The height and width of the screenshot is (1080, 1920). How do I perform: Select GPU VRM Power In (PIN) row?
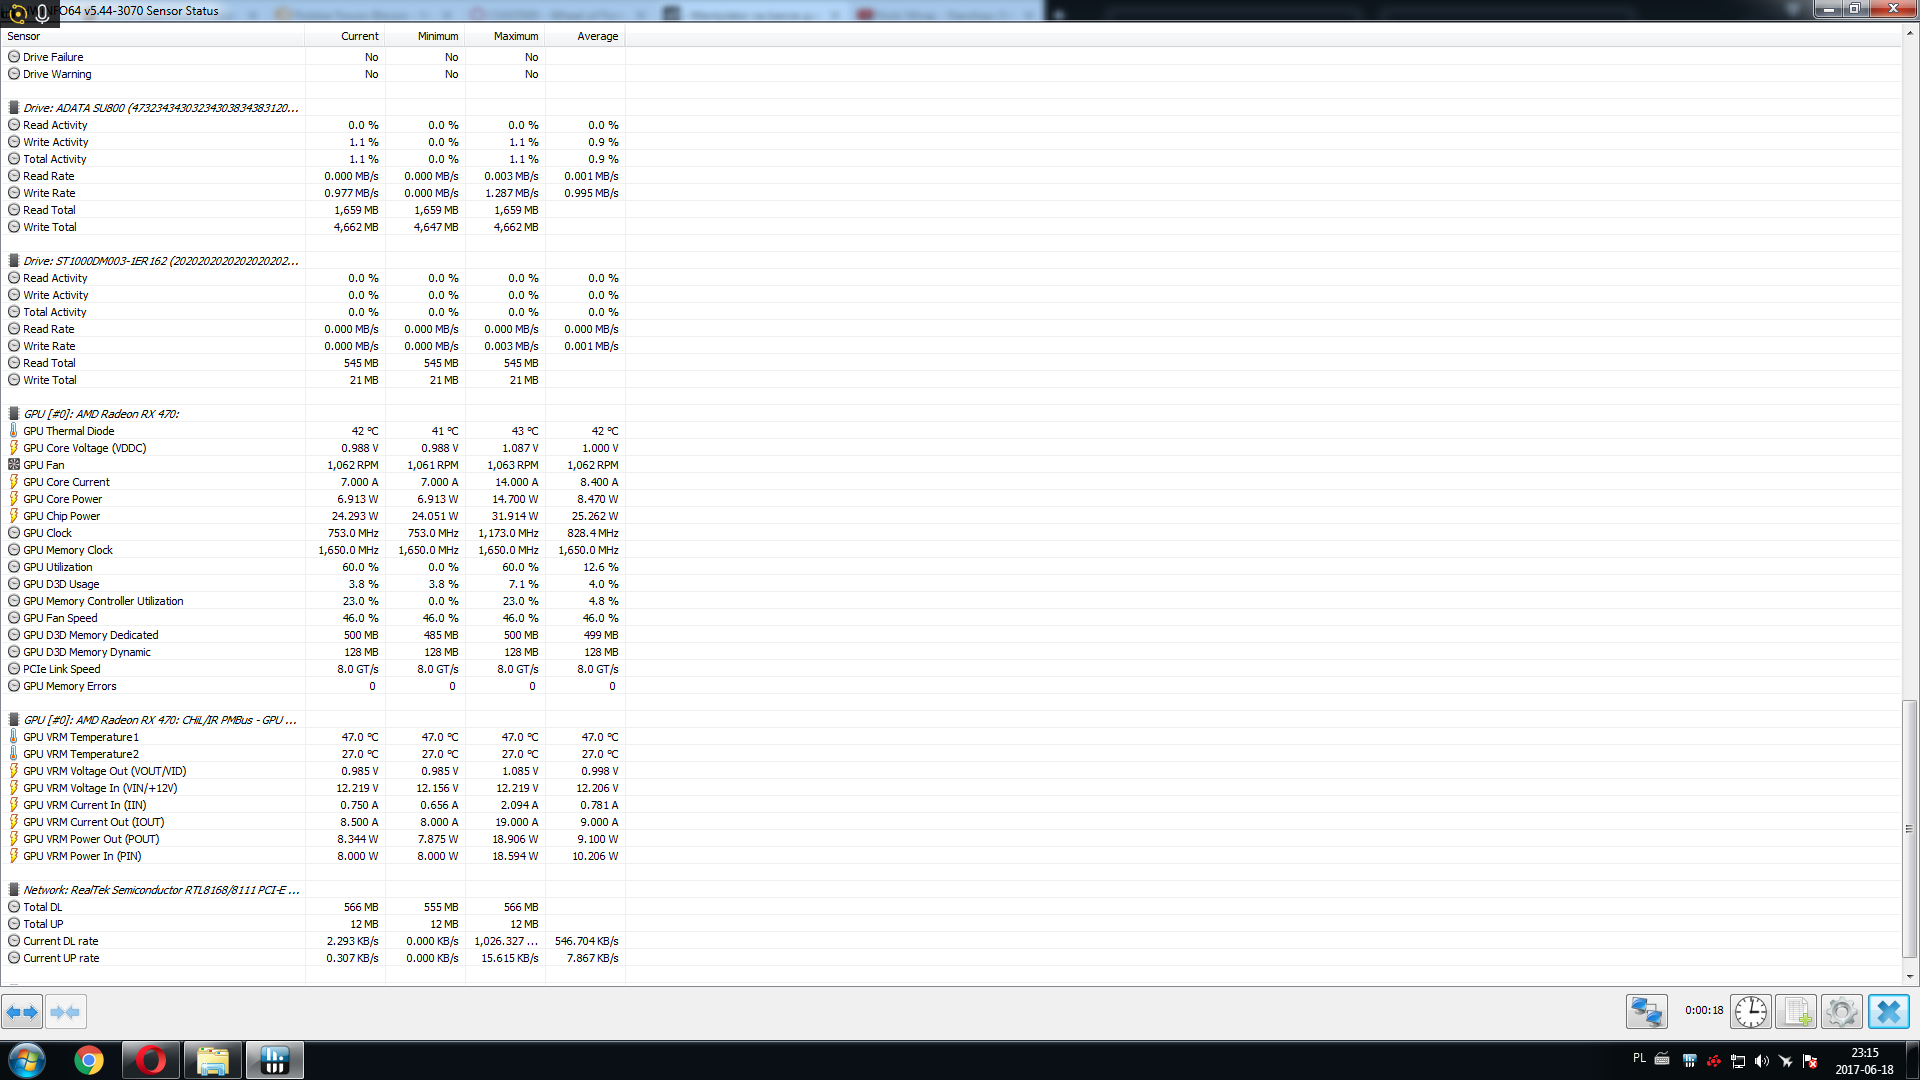click(313, 856)
